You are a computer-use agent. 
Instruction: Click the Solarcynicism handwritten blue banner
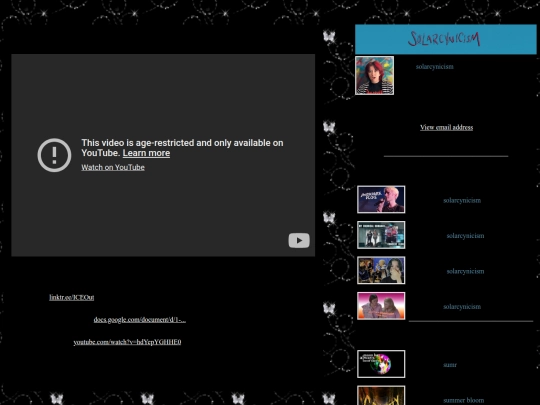click(446, 39)
